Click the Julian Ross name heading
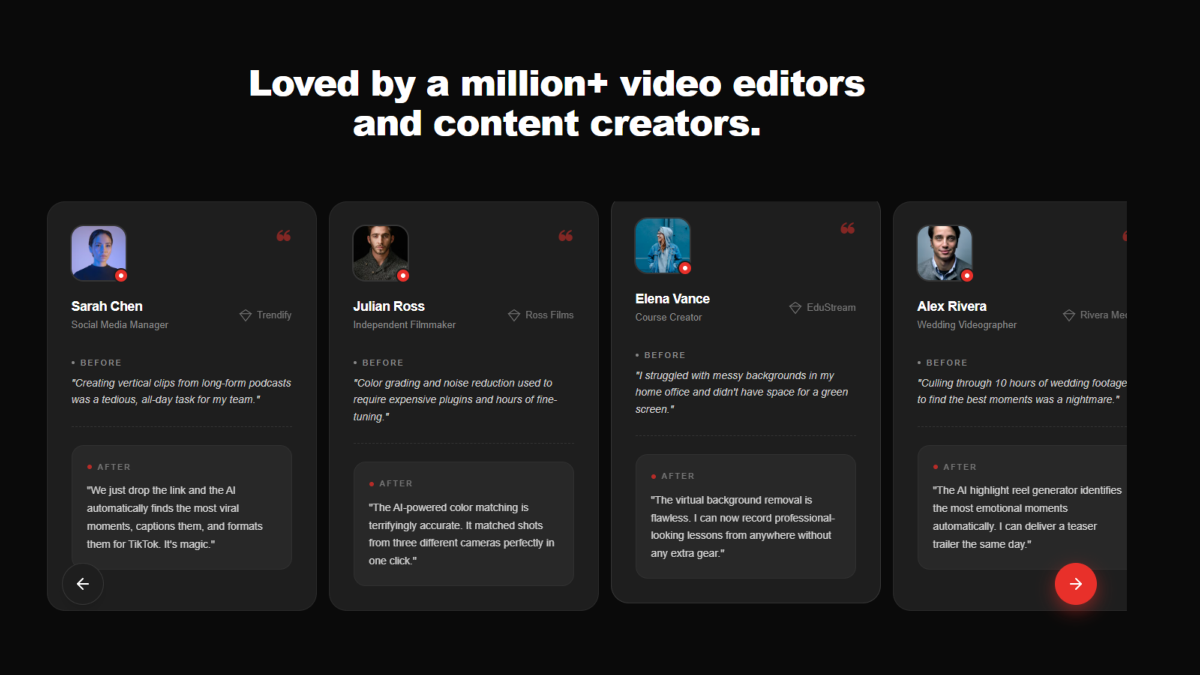The width and height of the screenshot is (1200, 675). (x=389, y=306)
